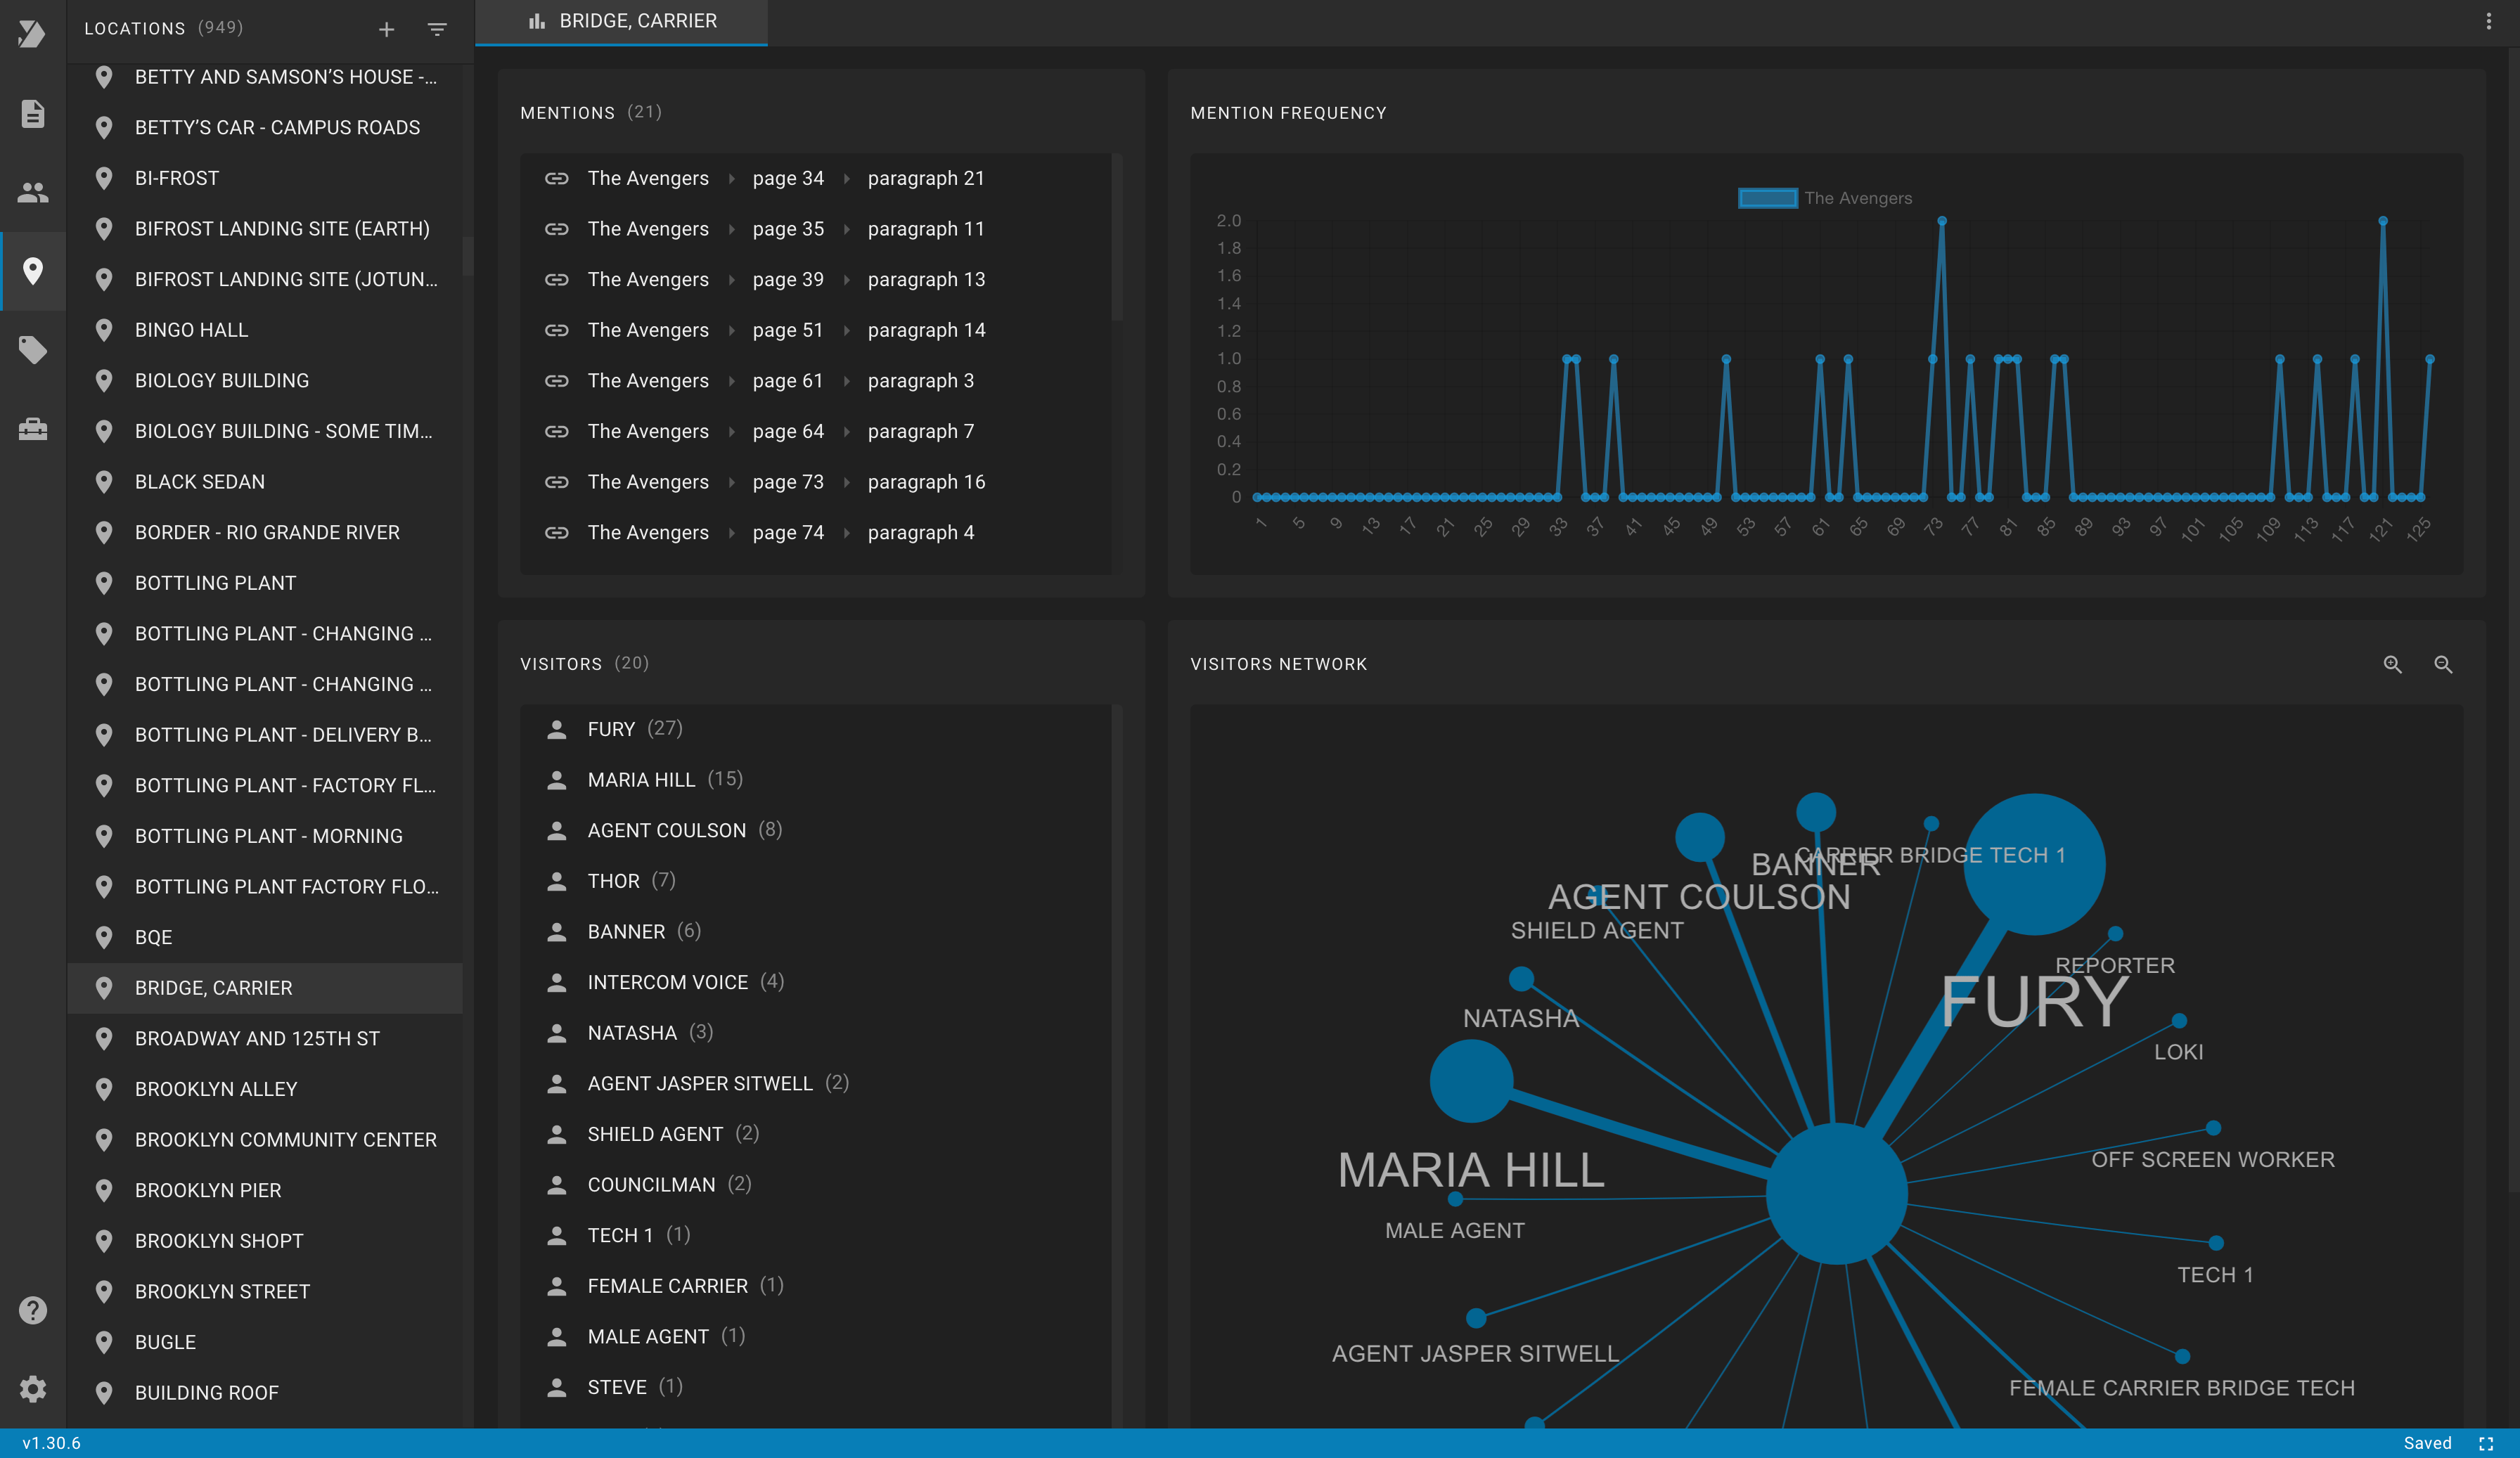Open STEVE visitor entry
The image size is (2520, 1458).
tap(816, 1387)
